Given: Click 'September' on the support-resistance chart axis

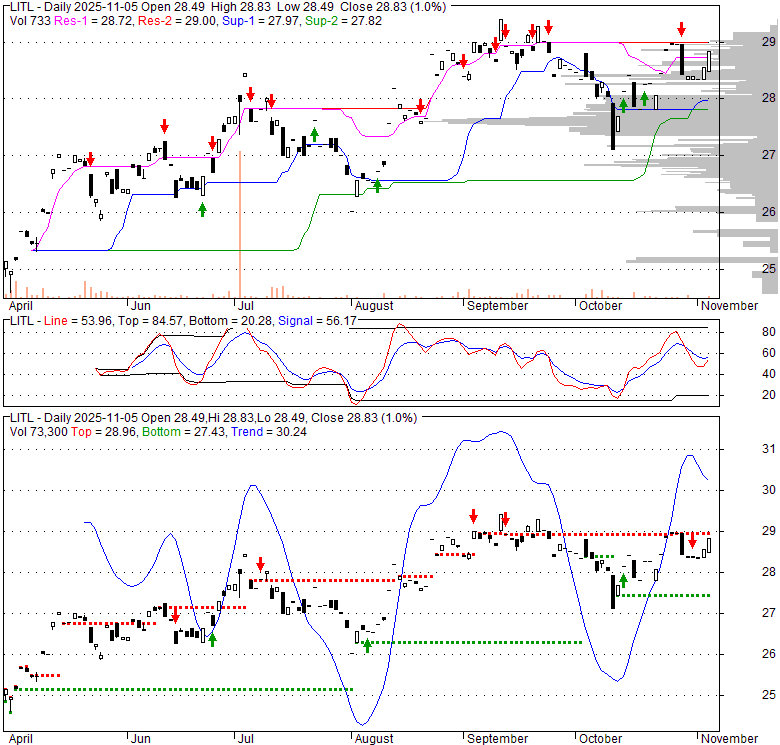Looking at the screenshot, I should click(497, 305).
